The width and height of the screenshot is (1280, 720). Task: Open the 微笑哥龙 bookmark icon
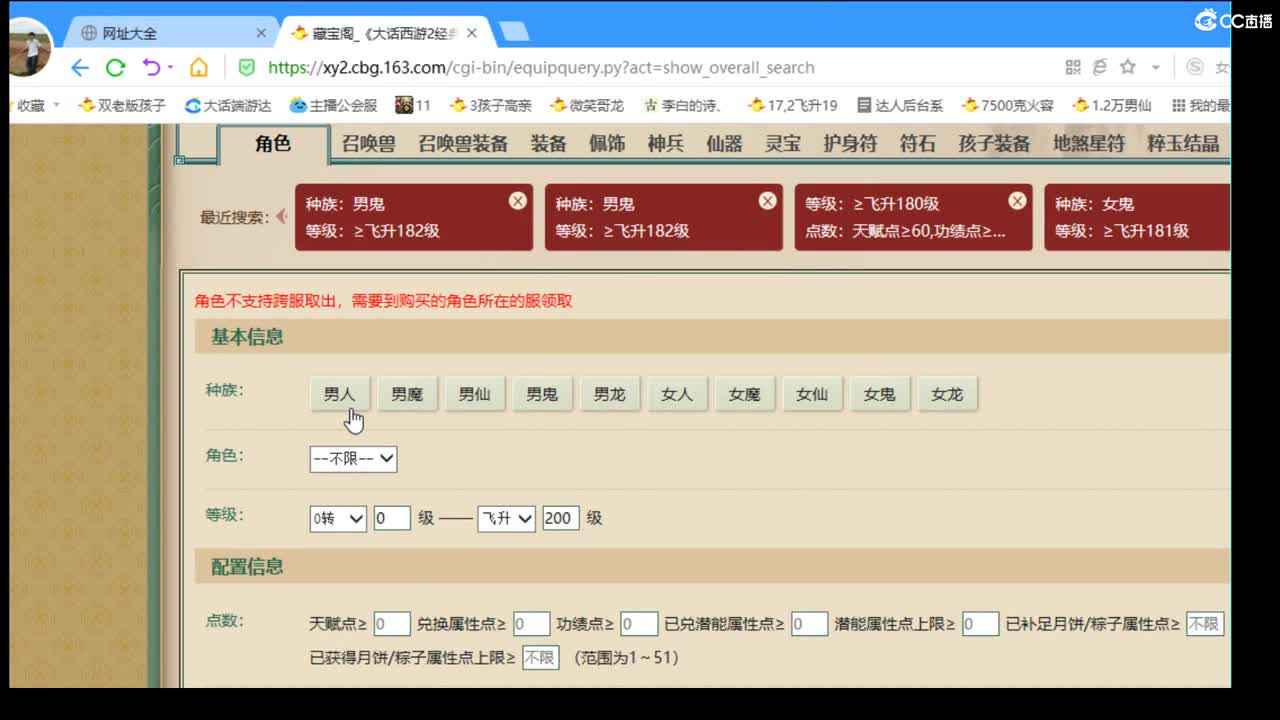[x=557, y=105]
